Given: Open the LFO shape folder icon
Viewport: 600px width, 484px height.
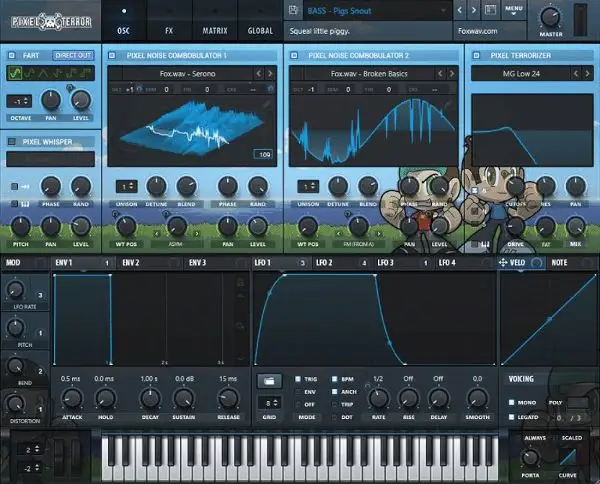Looking at the screenshot, I should (266, 380).
